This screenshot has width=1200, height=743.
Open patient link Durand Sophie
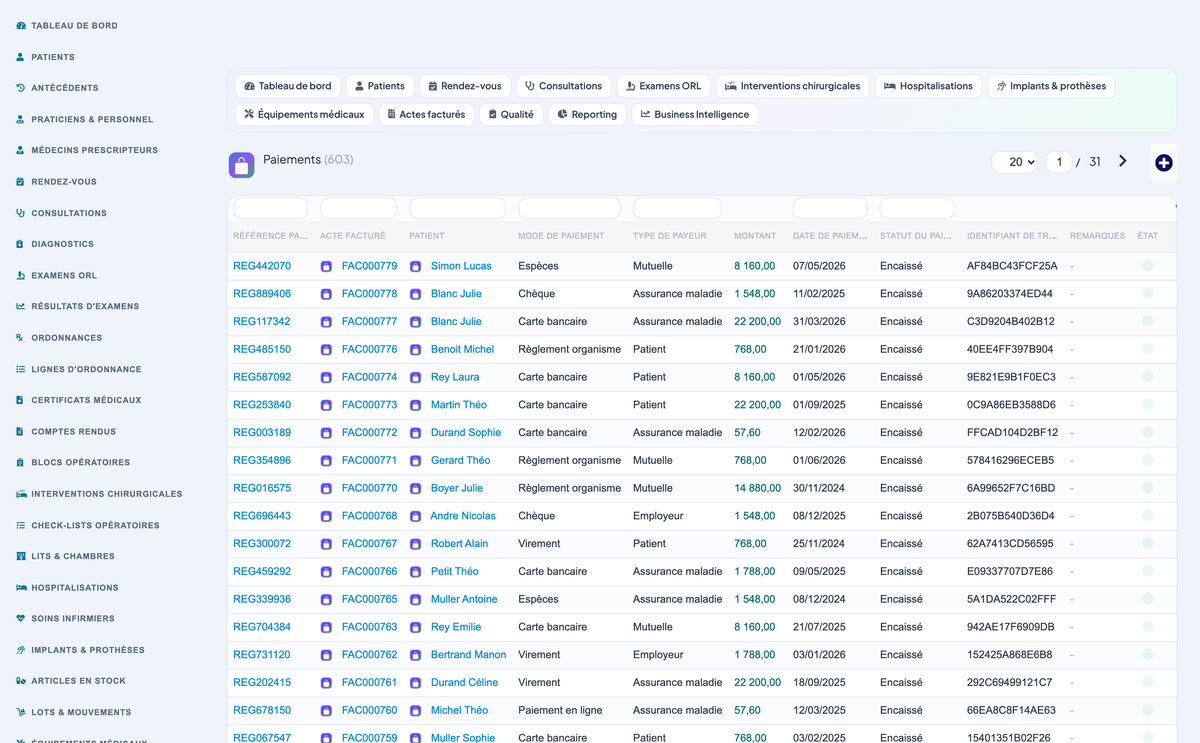(465, 433)
